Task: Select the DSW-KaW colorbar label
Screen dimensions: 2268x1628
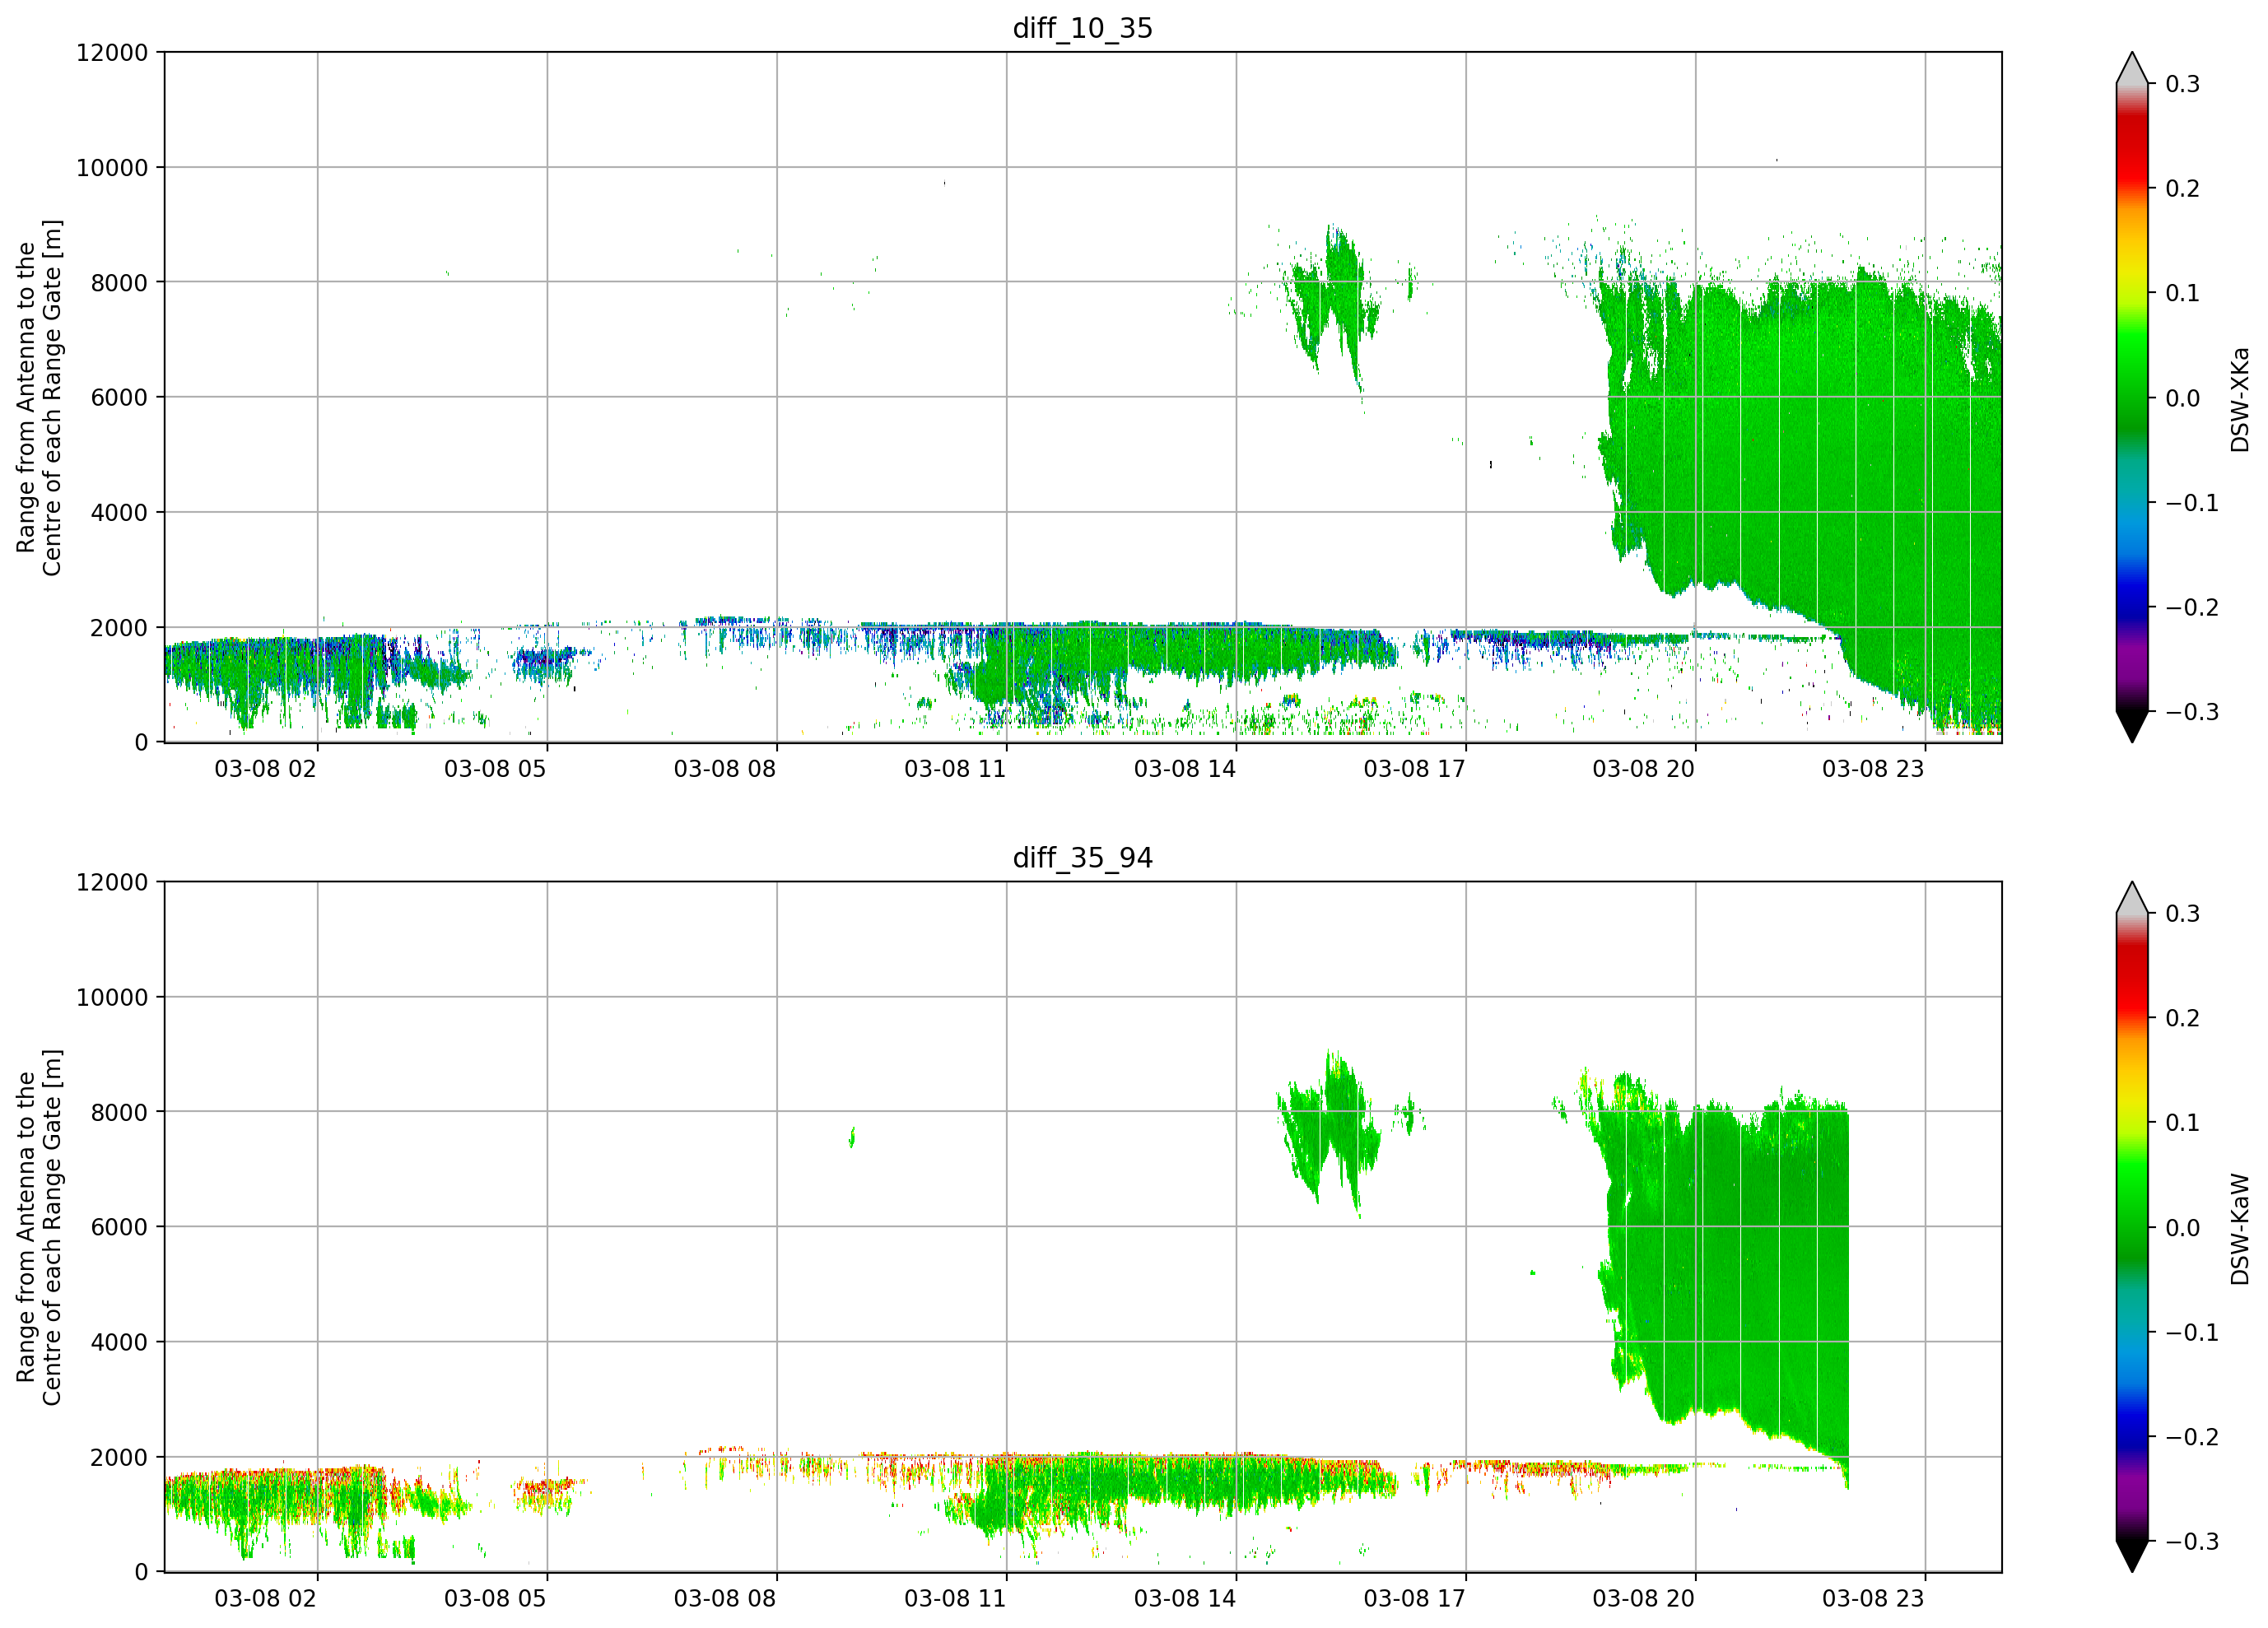Action: pyautogui.click(x=2239, y=1229)
